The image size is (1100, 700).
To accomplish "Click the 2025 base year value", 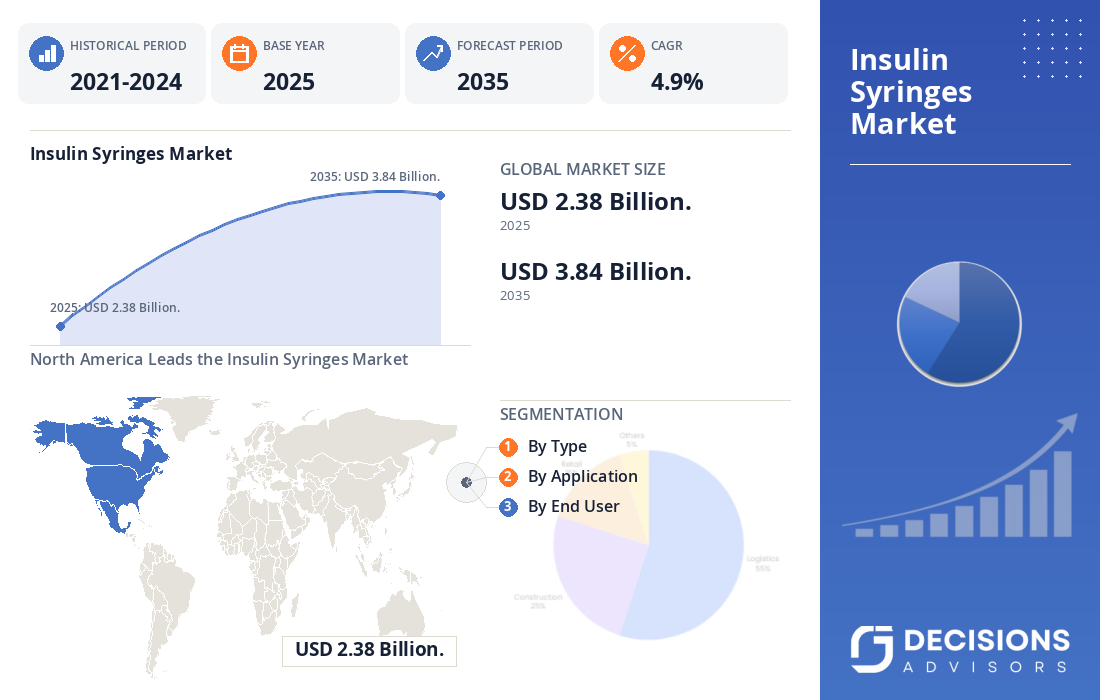I will coord(288,82).
